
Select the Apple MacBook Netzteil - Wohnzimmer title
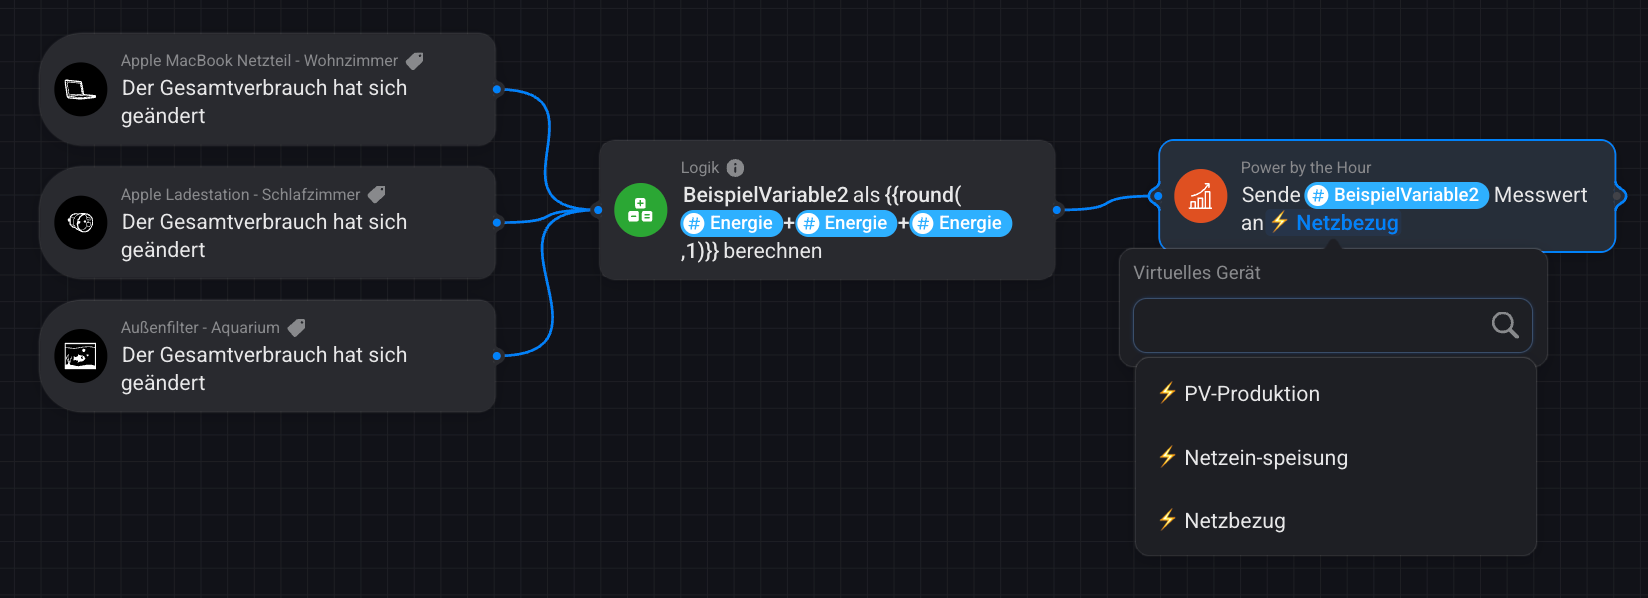[259, 61]
